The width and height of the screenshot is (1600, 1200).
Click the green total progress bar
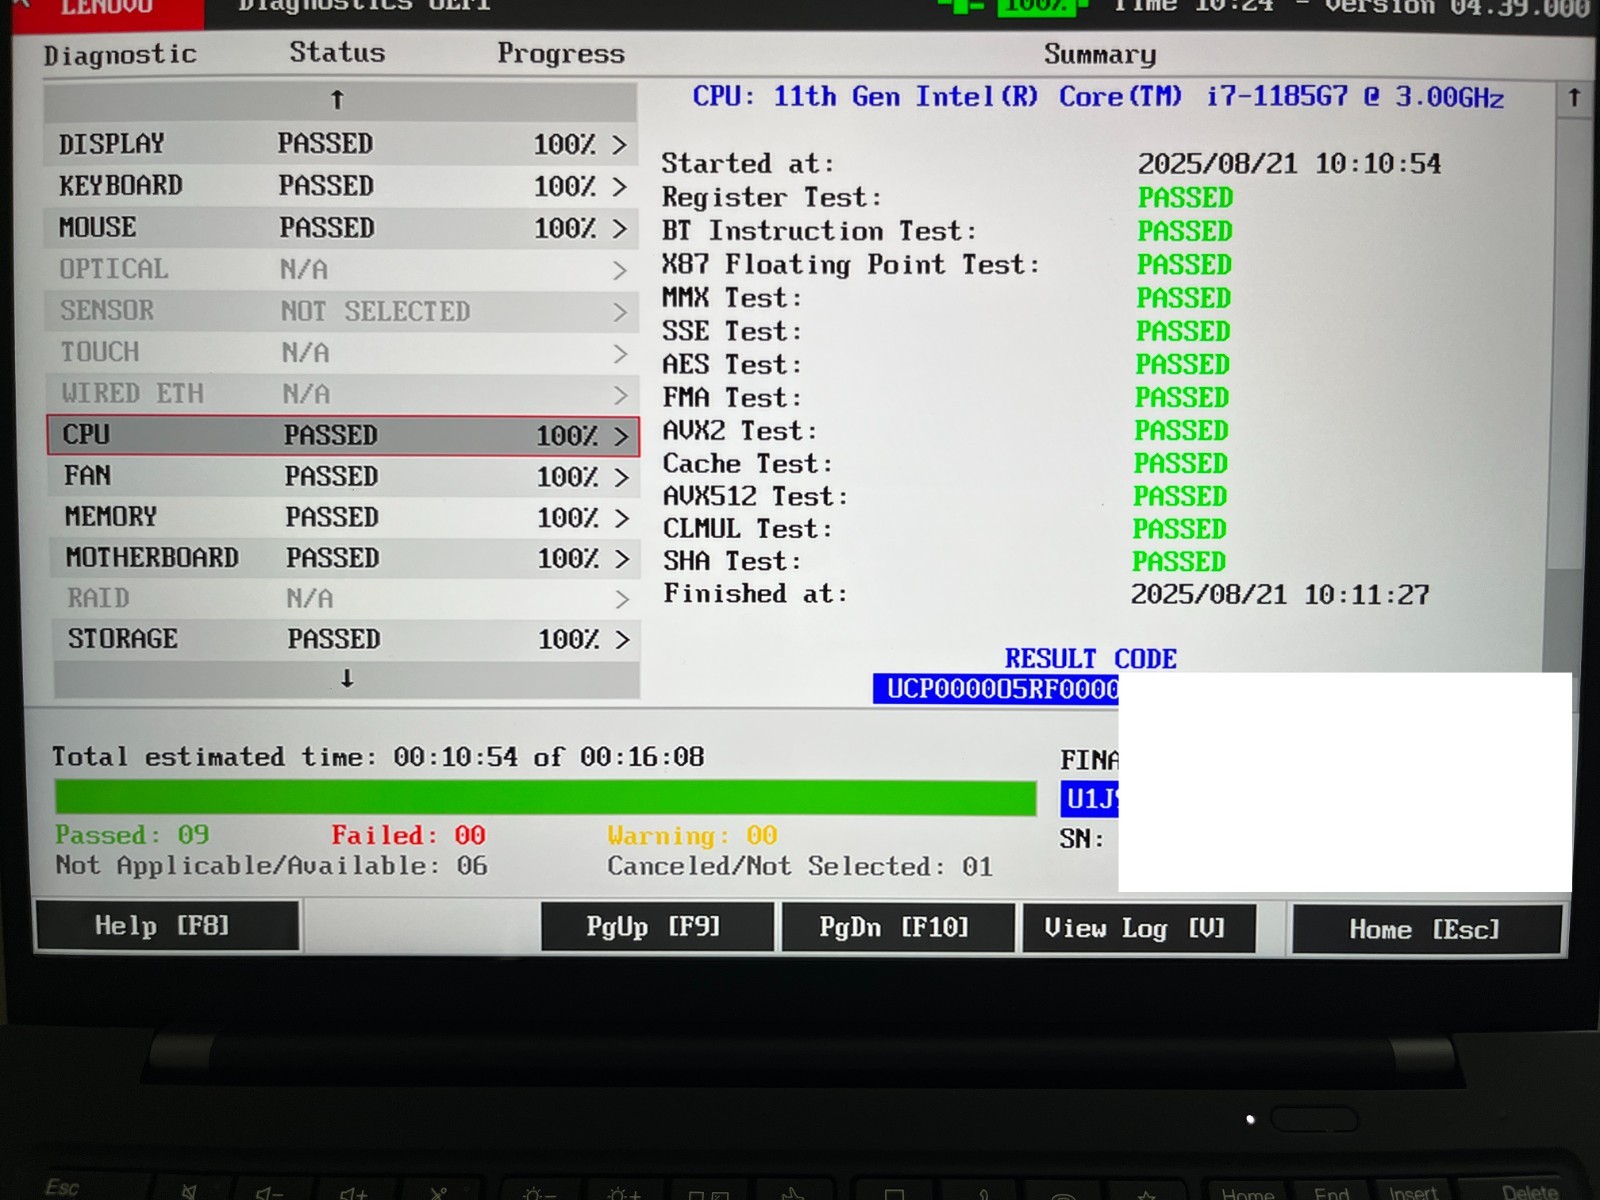546,798
